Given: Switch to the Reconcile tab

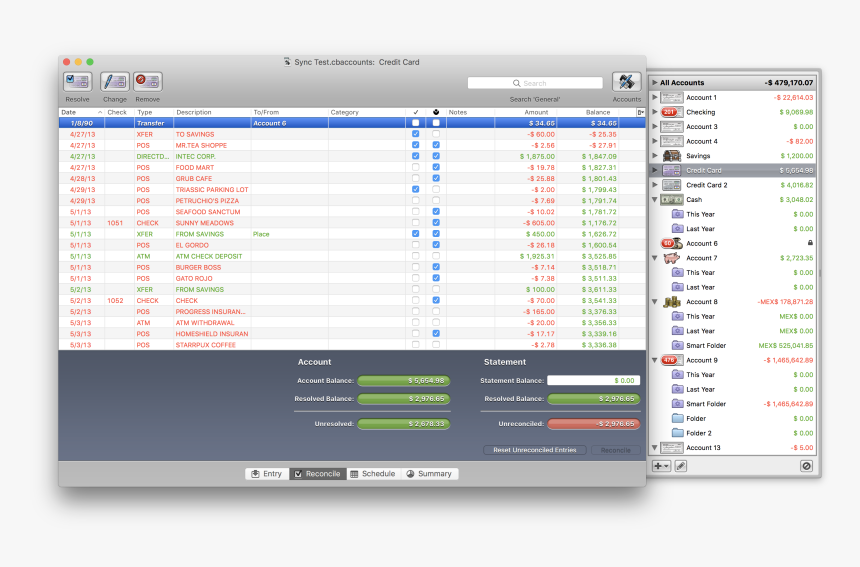Looking at the screenshot, I should pos(318,474).
